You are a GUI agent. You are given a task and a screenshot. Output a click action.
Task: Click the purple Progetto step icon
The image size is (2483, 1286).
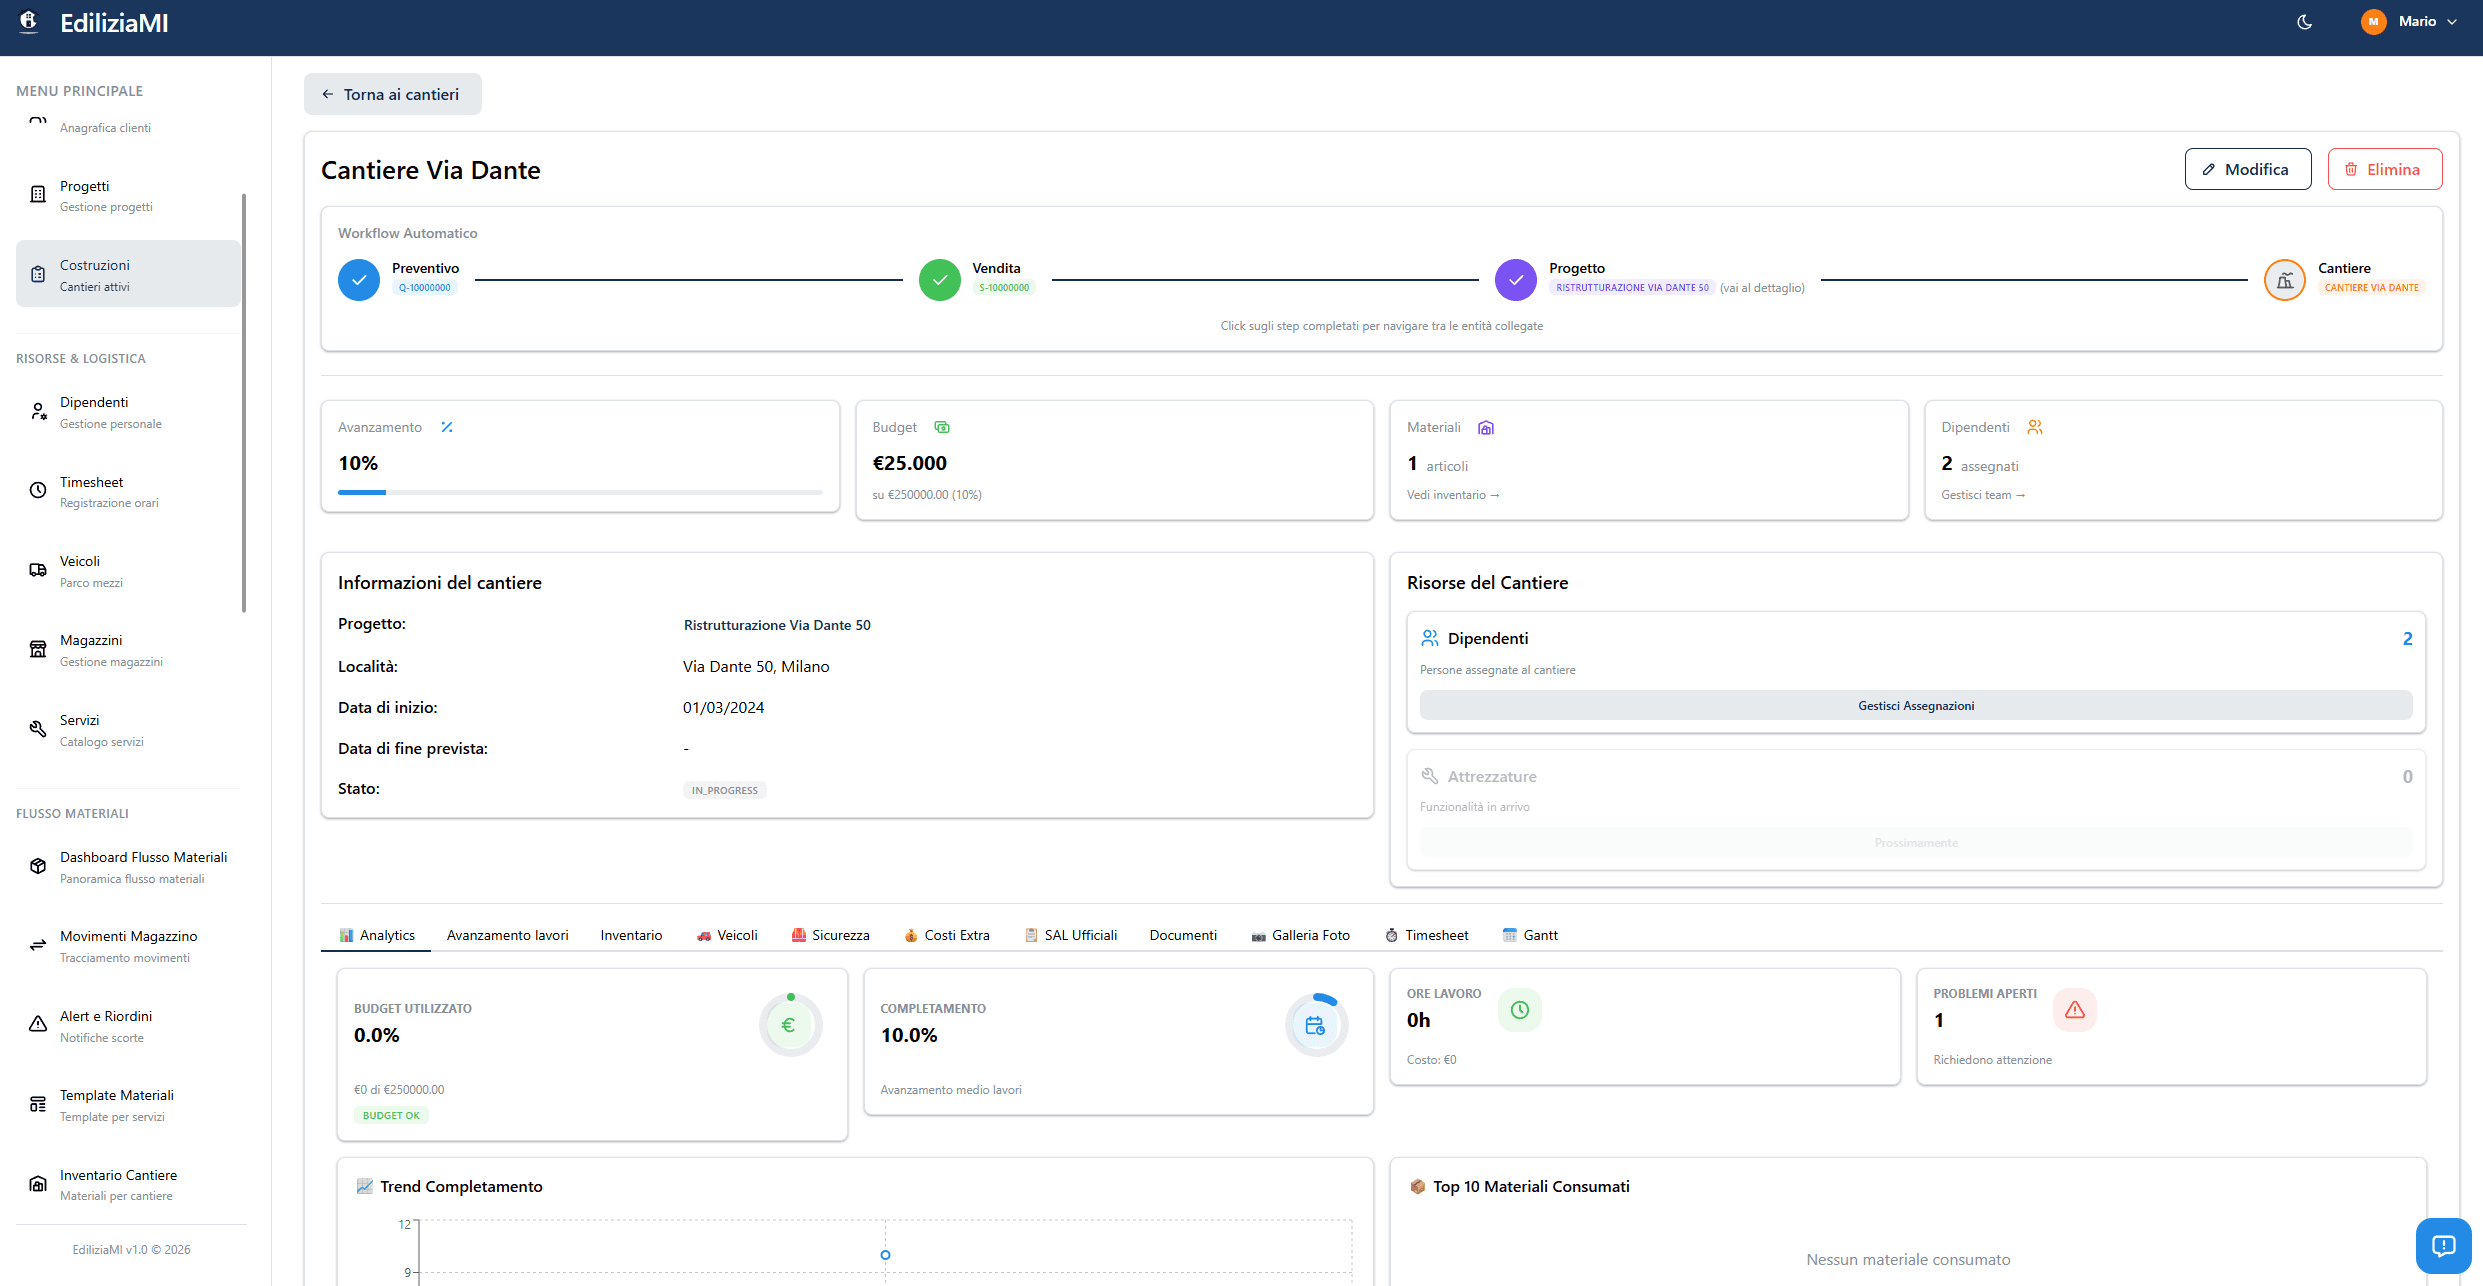(x=1515, y=280)
